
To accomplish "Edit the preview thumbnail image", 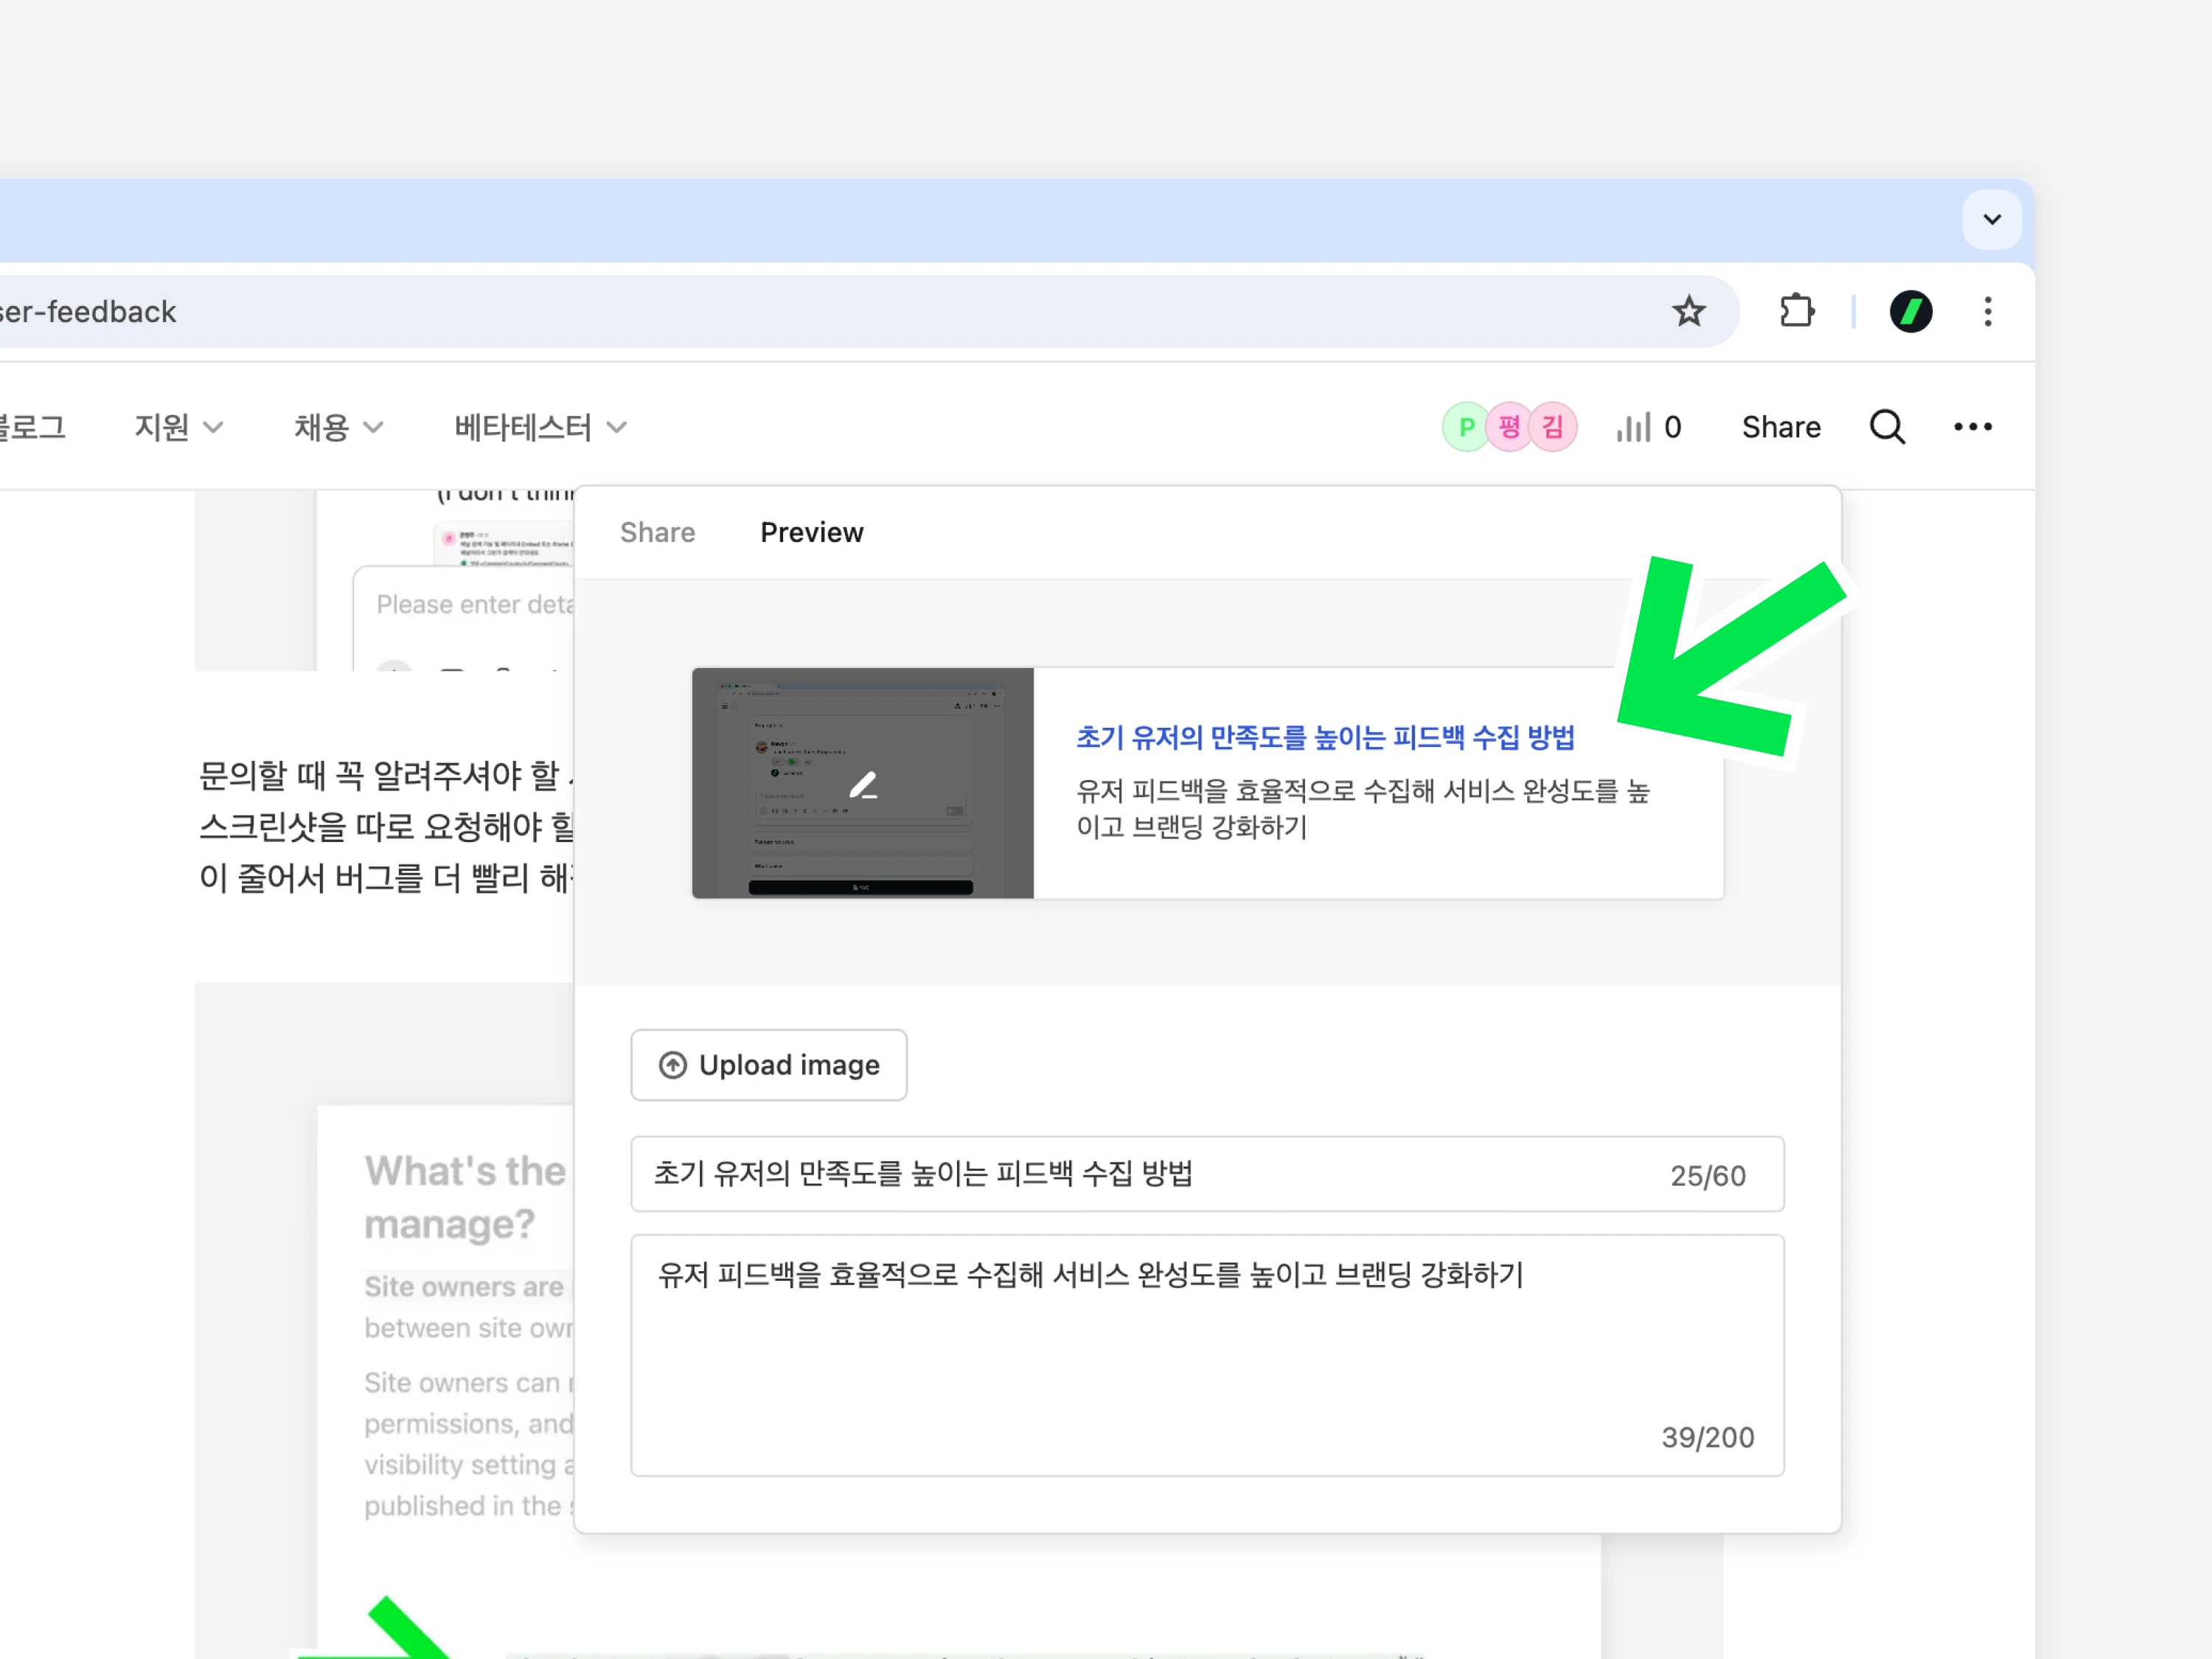I will click(862, 783).
